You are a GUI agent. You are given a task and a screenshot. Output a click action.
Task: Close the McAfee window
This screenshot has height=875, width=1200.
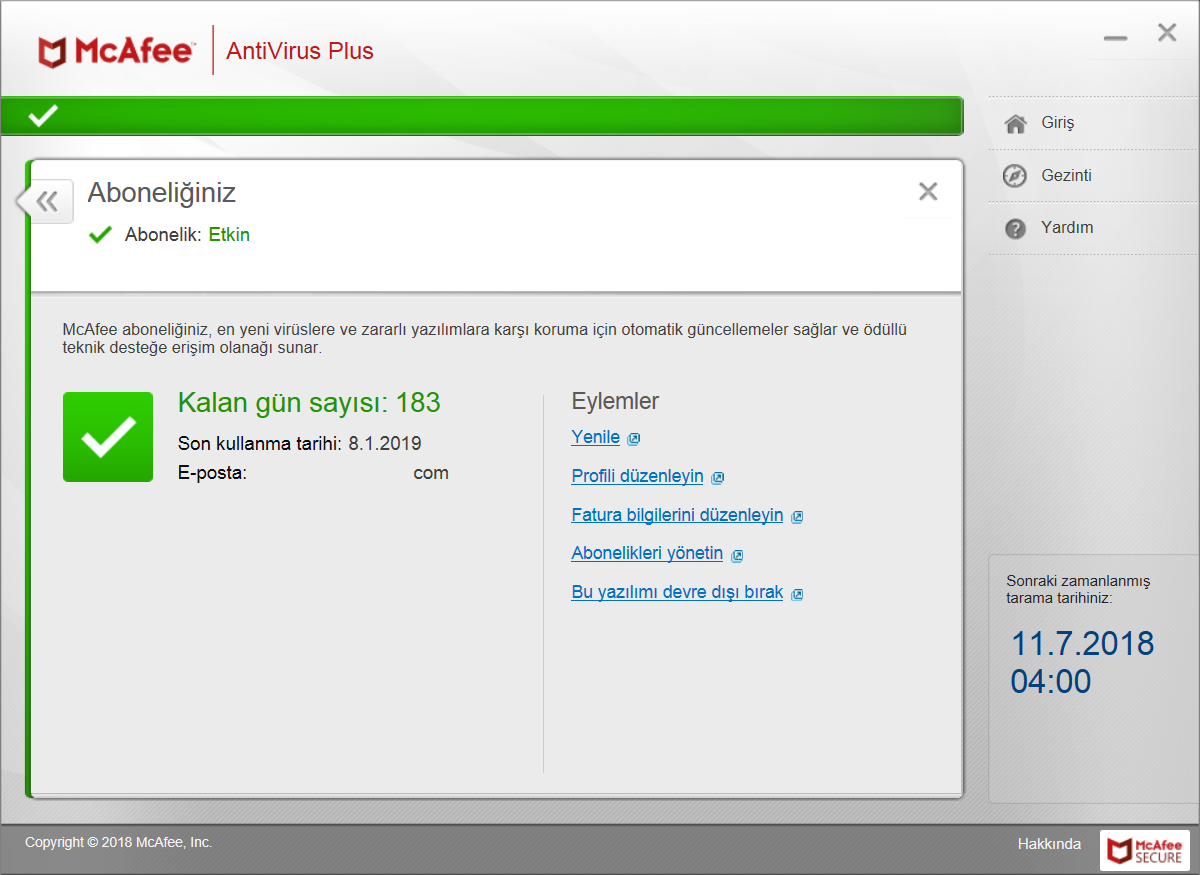tap(1167, 33)
